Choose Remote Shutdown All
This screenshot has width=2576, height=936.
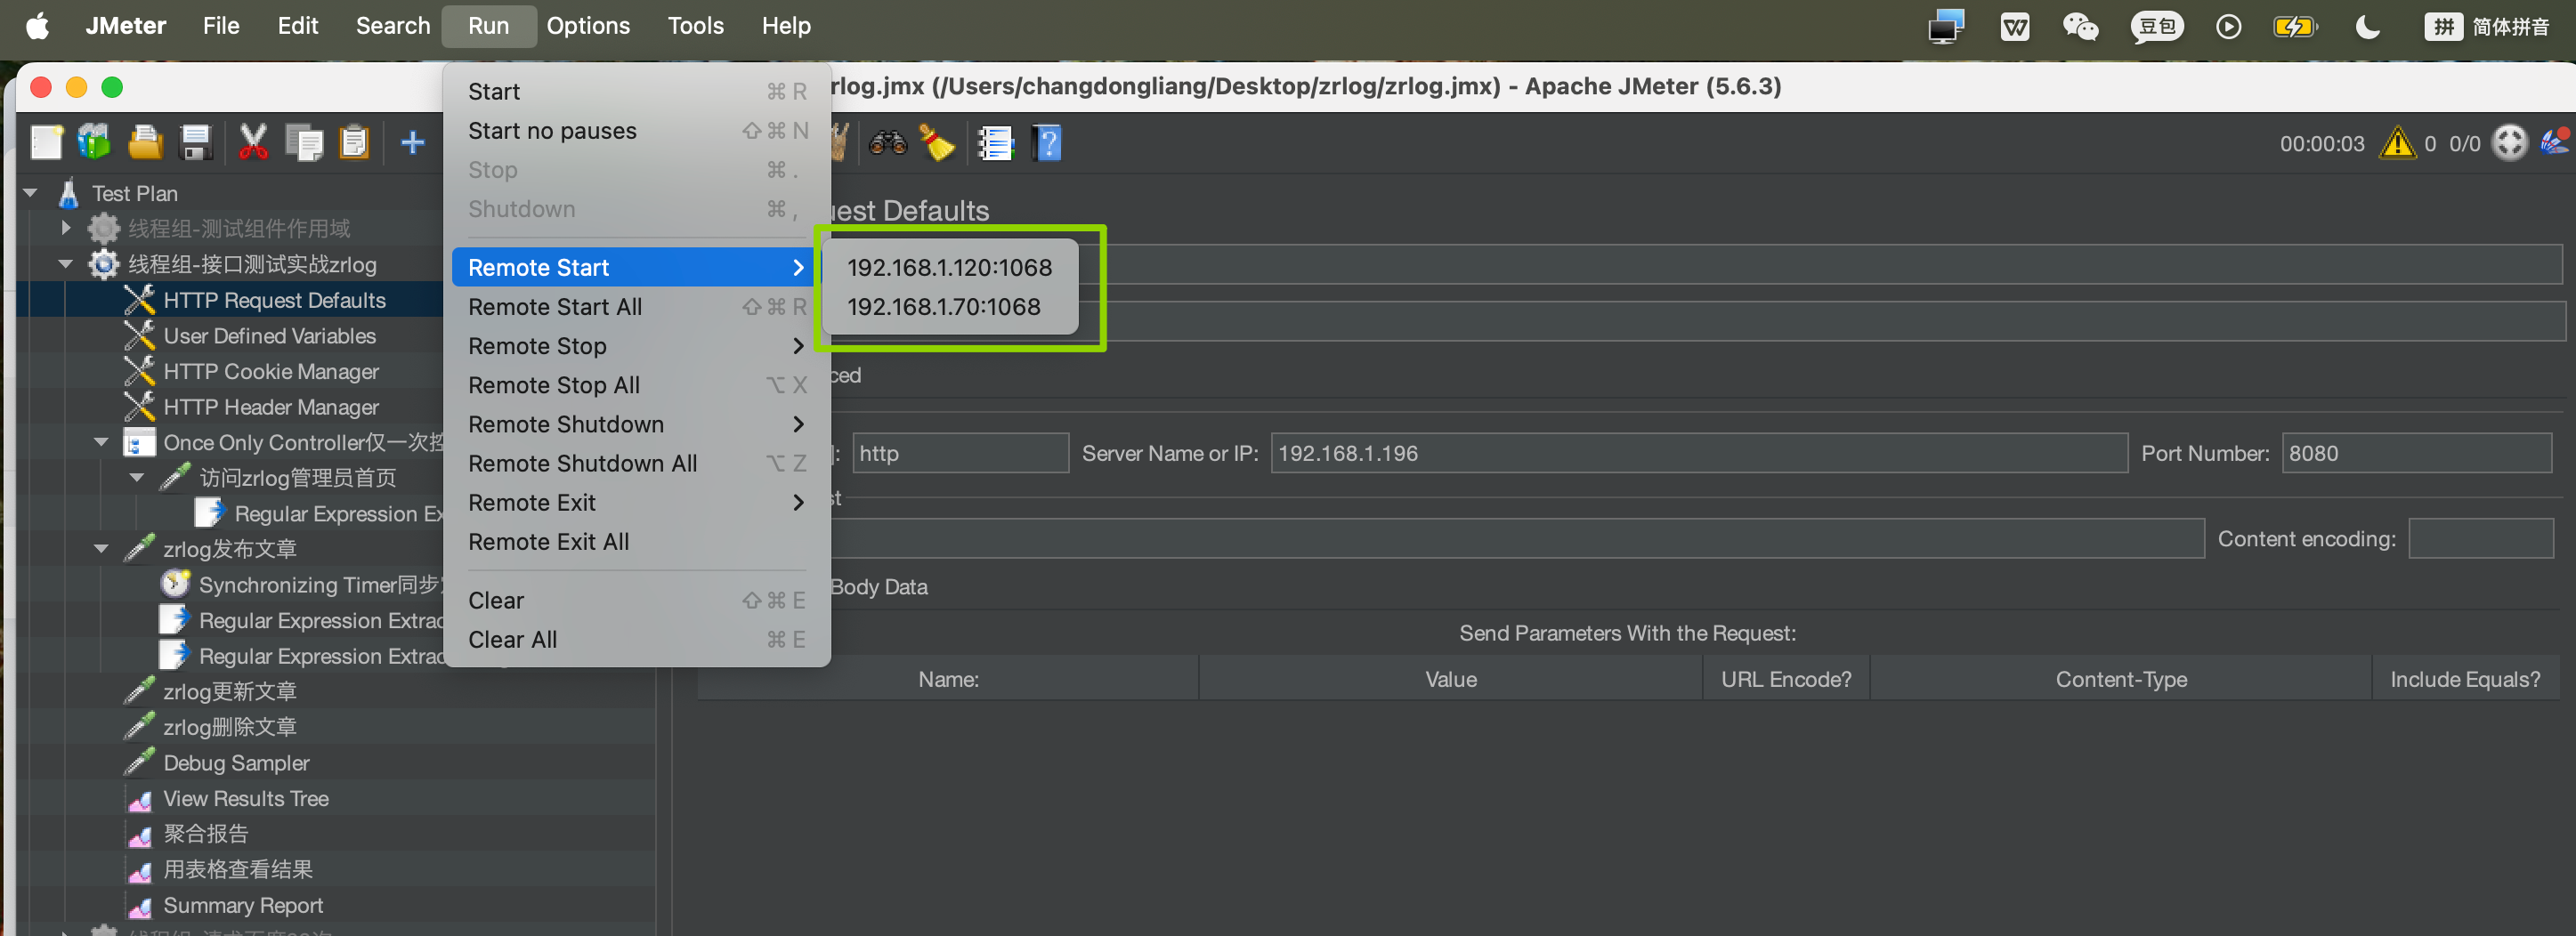[x=636, y=463]
